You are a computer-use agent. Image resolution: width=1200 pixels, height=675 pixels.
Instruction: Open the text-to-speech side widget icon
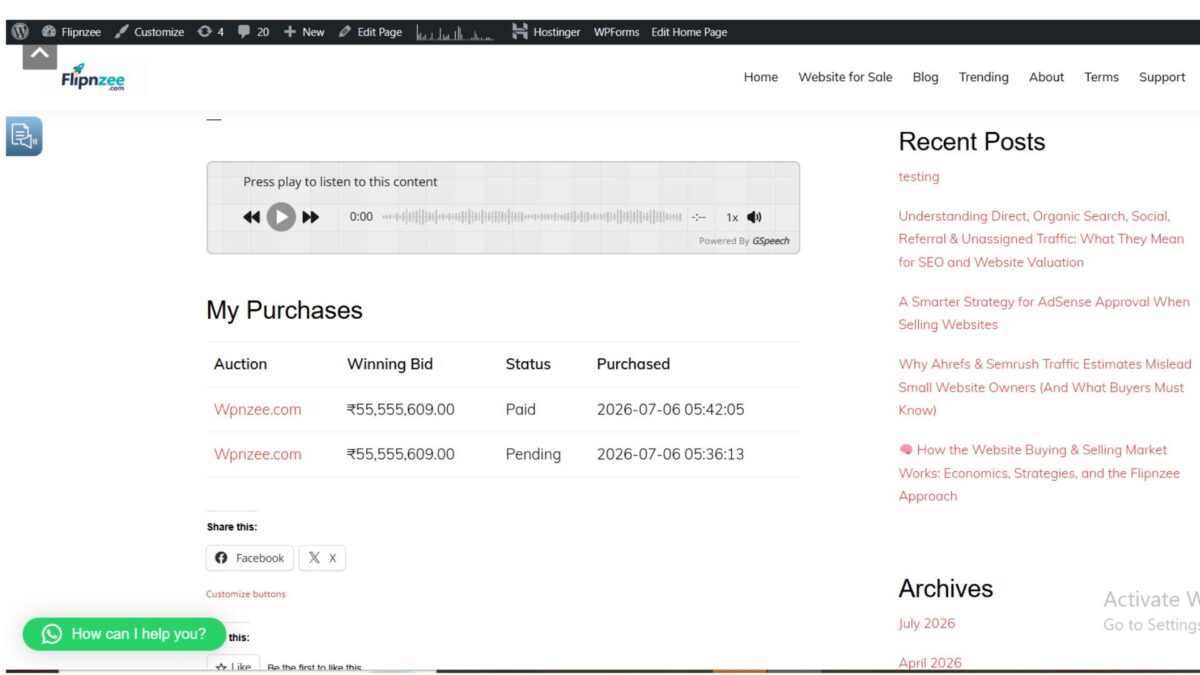(x=24, y=136)
